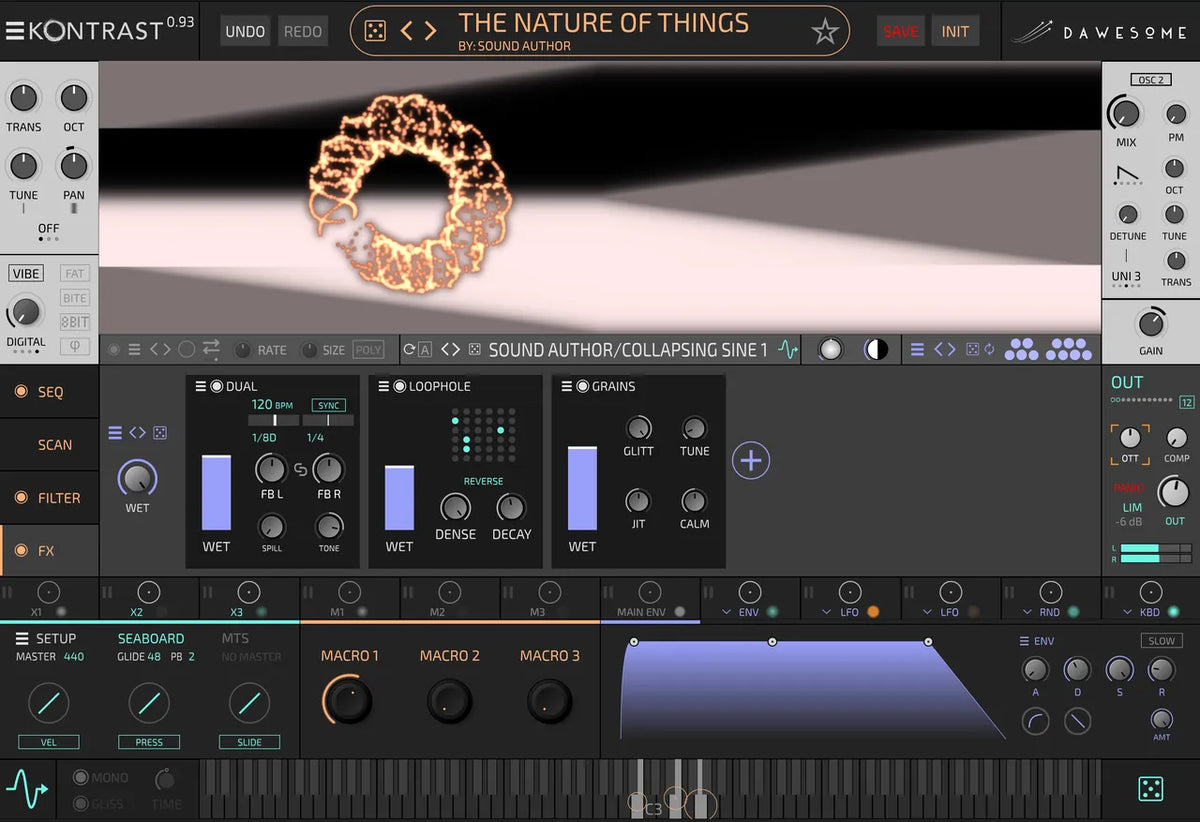Click UNDO in the top toolbar
Screen dimensions: 1200x822
click(244, 31)
